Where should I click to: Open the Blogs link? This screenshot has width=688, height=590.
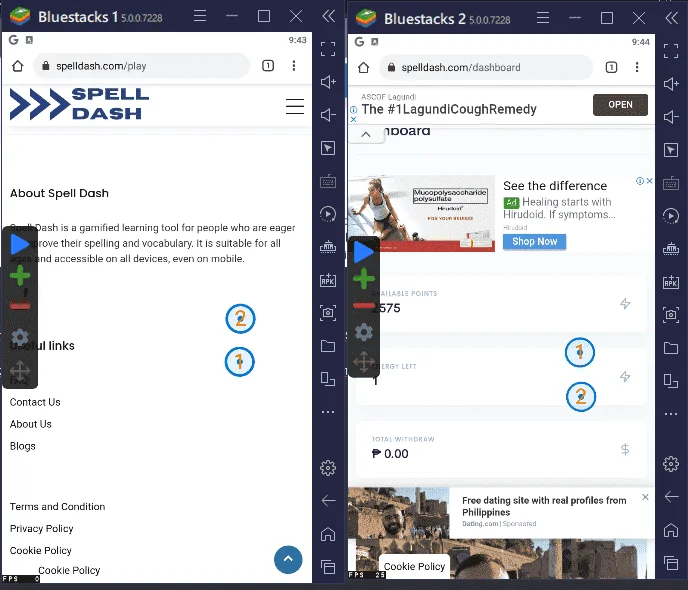pos(23,446)
